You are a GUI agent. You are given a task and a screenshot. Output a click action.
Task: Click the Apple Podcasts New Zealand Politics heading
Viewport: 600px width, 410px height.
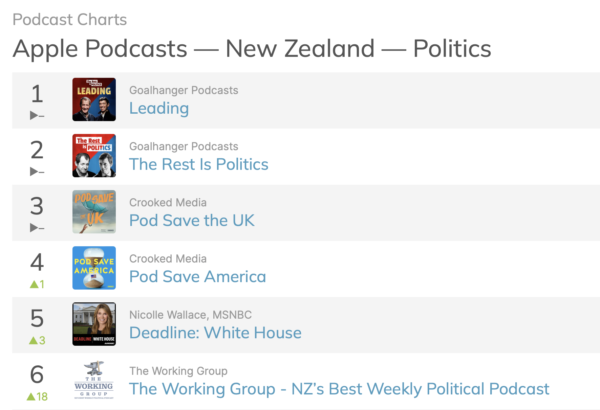click(251, 48)
